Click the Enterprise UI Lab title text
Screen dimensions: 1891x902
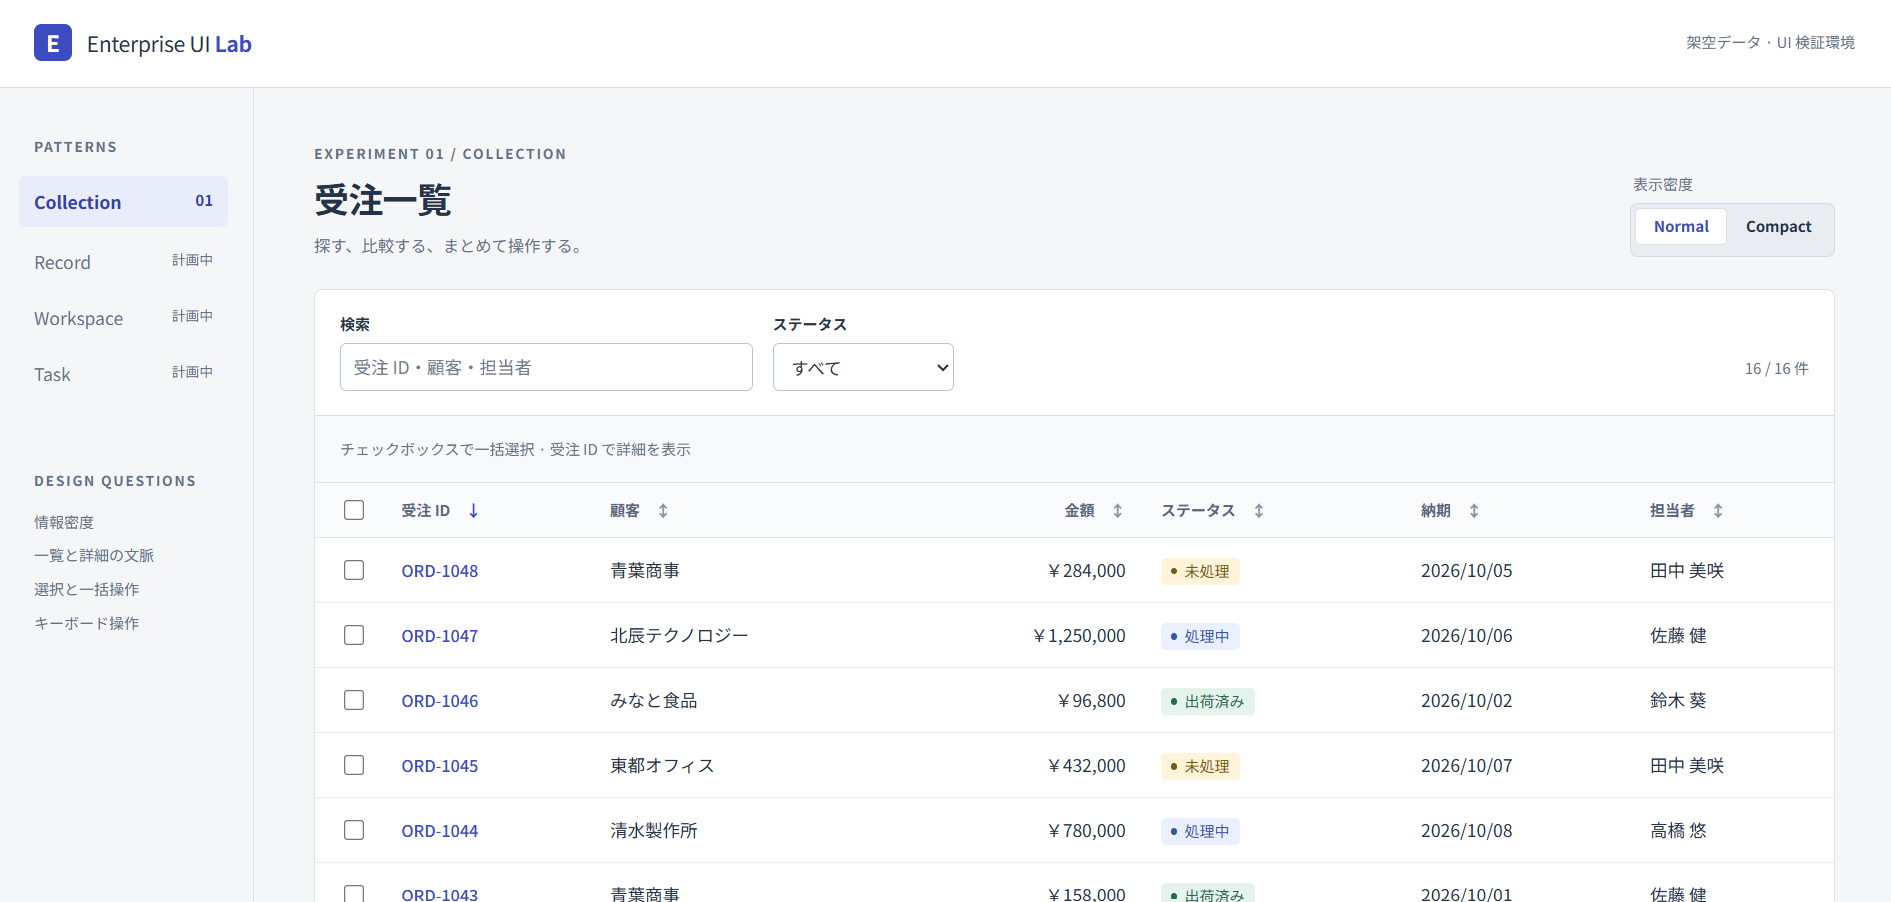(169, 44)
